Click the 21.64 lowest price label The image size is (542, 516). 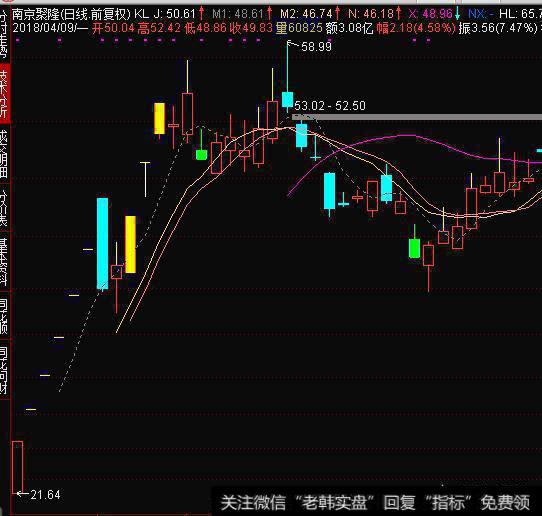point(45,495)
